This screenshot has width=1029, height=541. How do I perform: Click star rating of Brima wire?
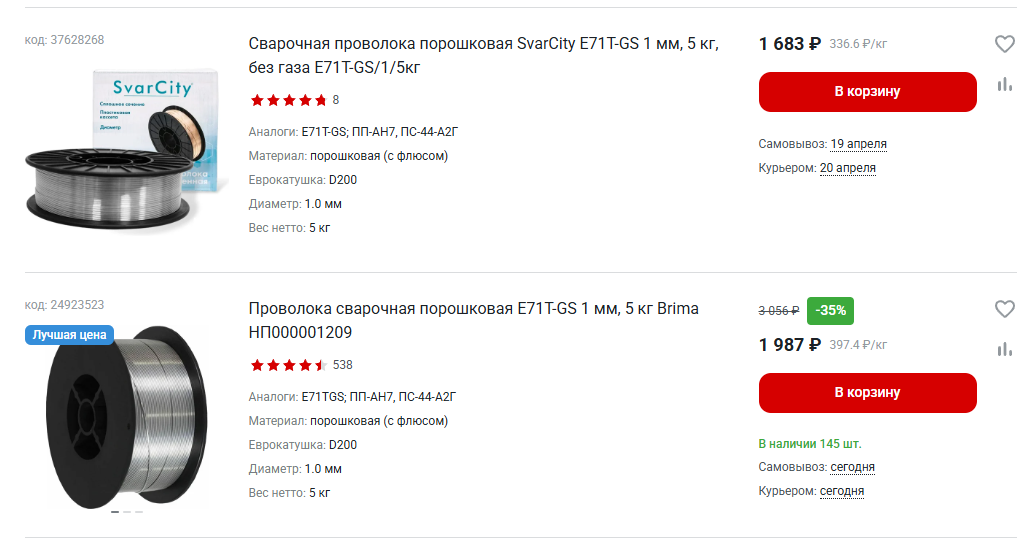[x=288, y=365]
